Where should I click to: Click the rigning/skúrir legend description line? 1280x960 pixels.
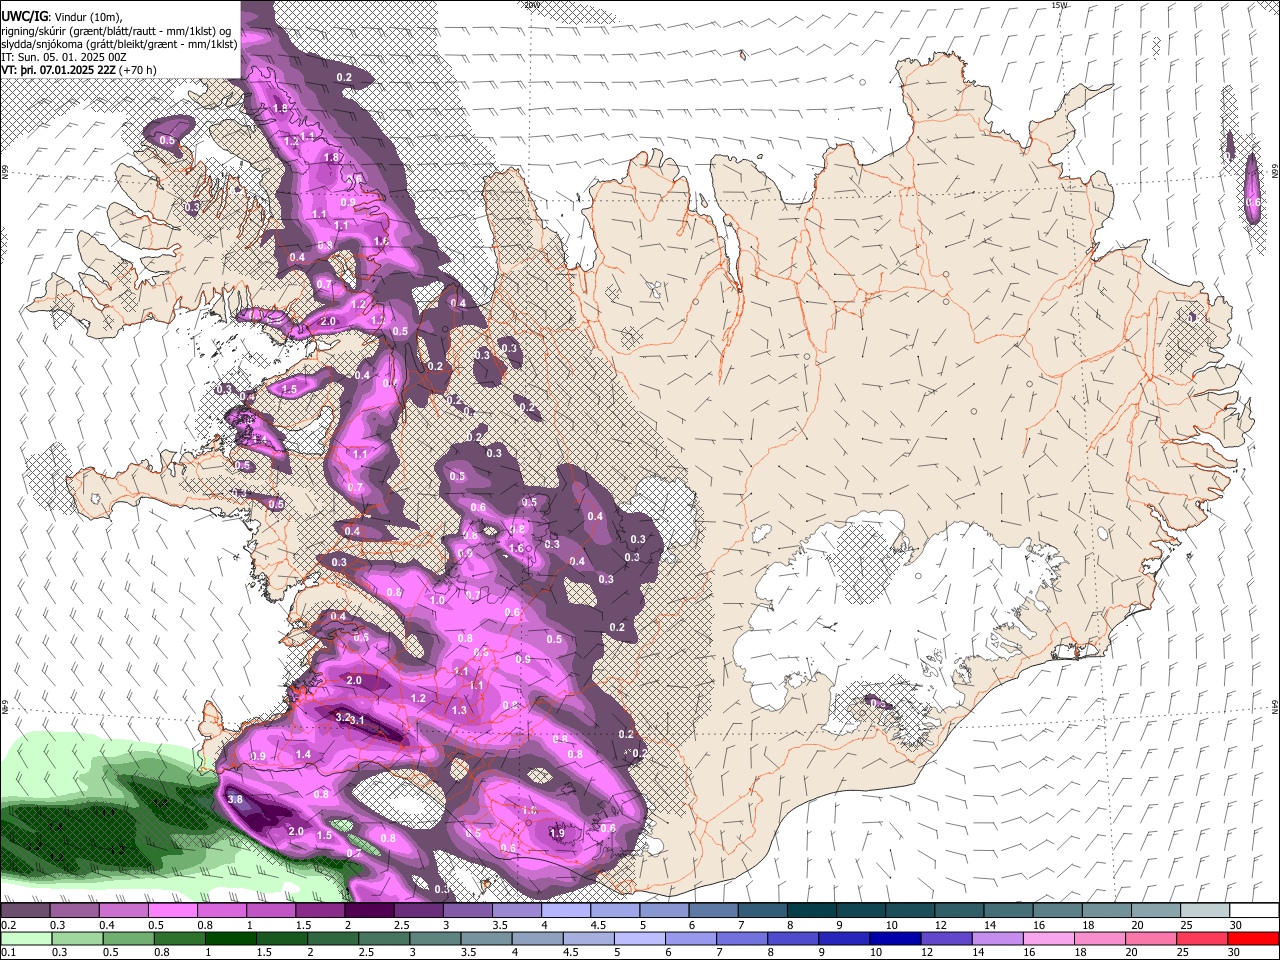(116, 30)
